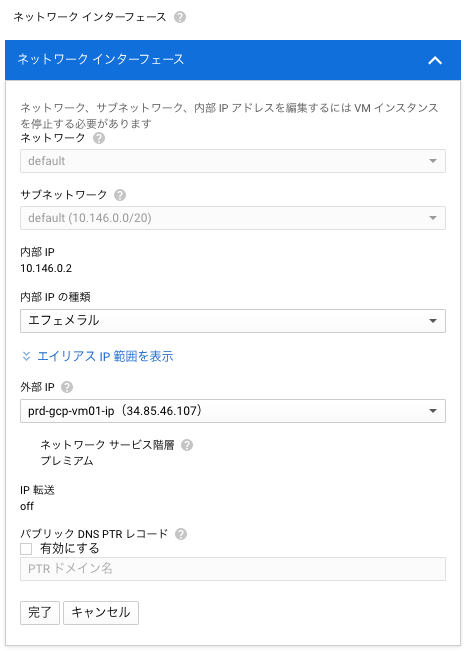Click the 10.146.0.2 internal IP value
This screenshot has width=467, height=651.
coord(46,268)
